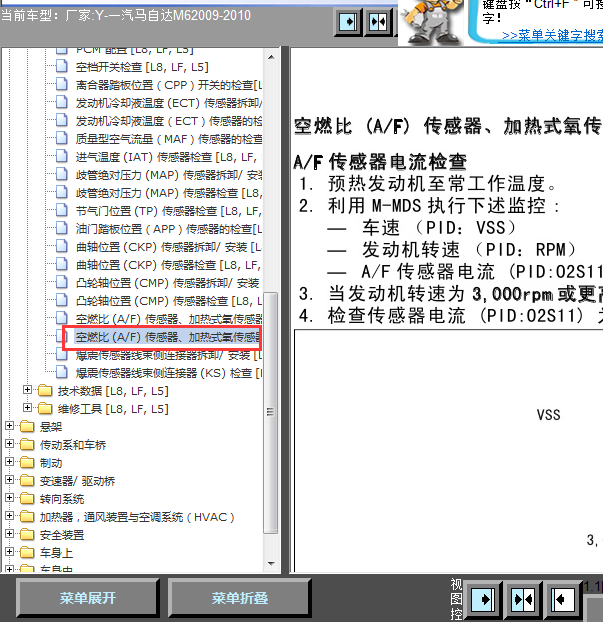Click document icon beside 油门踏板位置 (APP)
This screenshot has width=603, height=622.
61,228
